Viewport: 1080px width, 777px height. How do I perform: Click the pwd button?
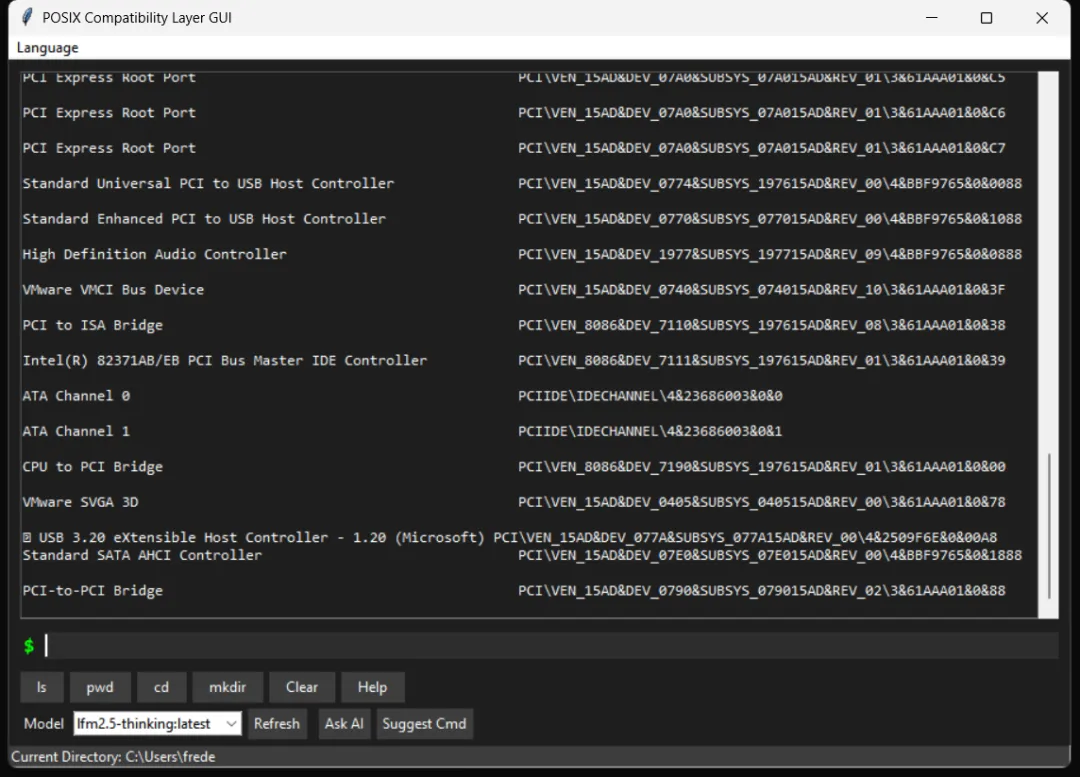(100, 687)
